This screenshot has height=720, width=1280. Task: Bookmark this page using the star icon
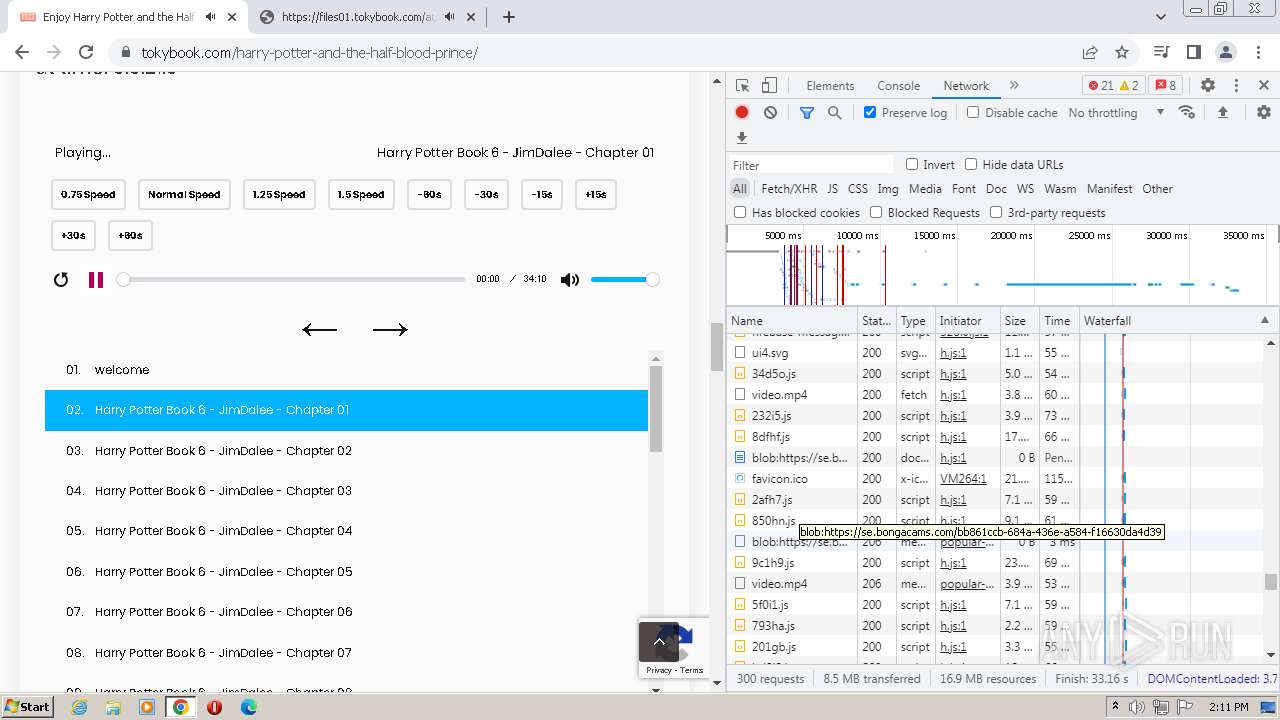coord(1122,52)
